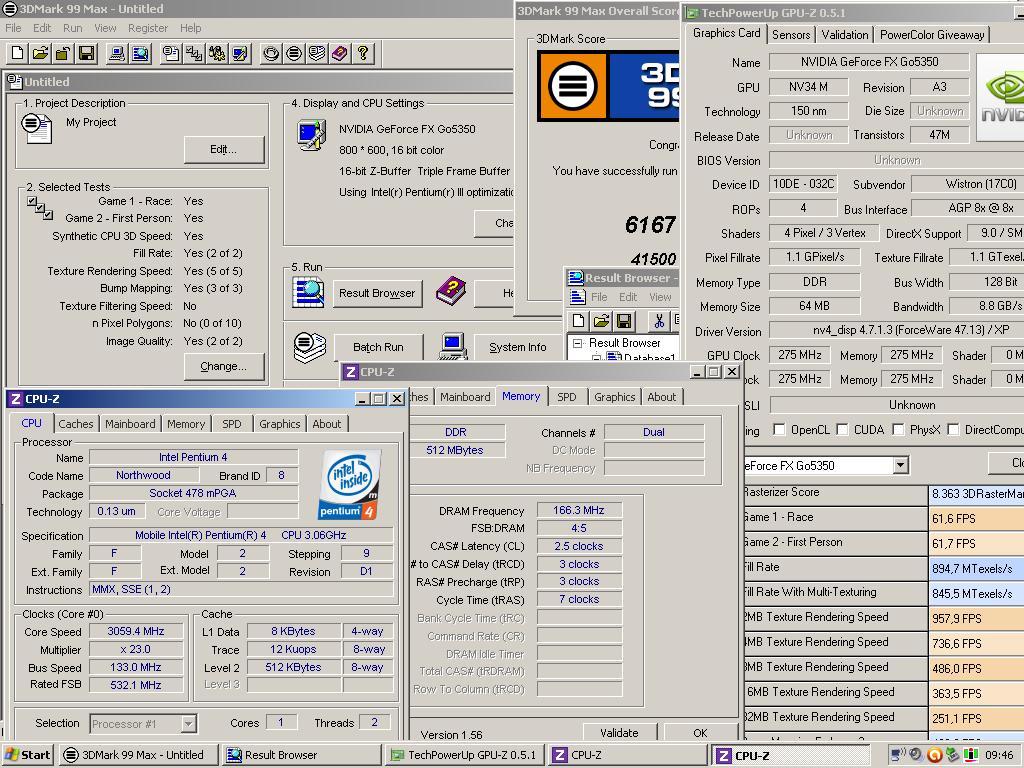Click the Validate button in CPU-Z
Image resolution: width=1024 pixels, height=768 pixels.
619,733
